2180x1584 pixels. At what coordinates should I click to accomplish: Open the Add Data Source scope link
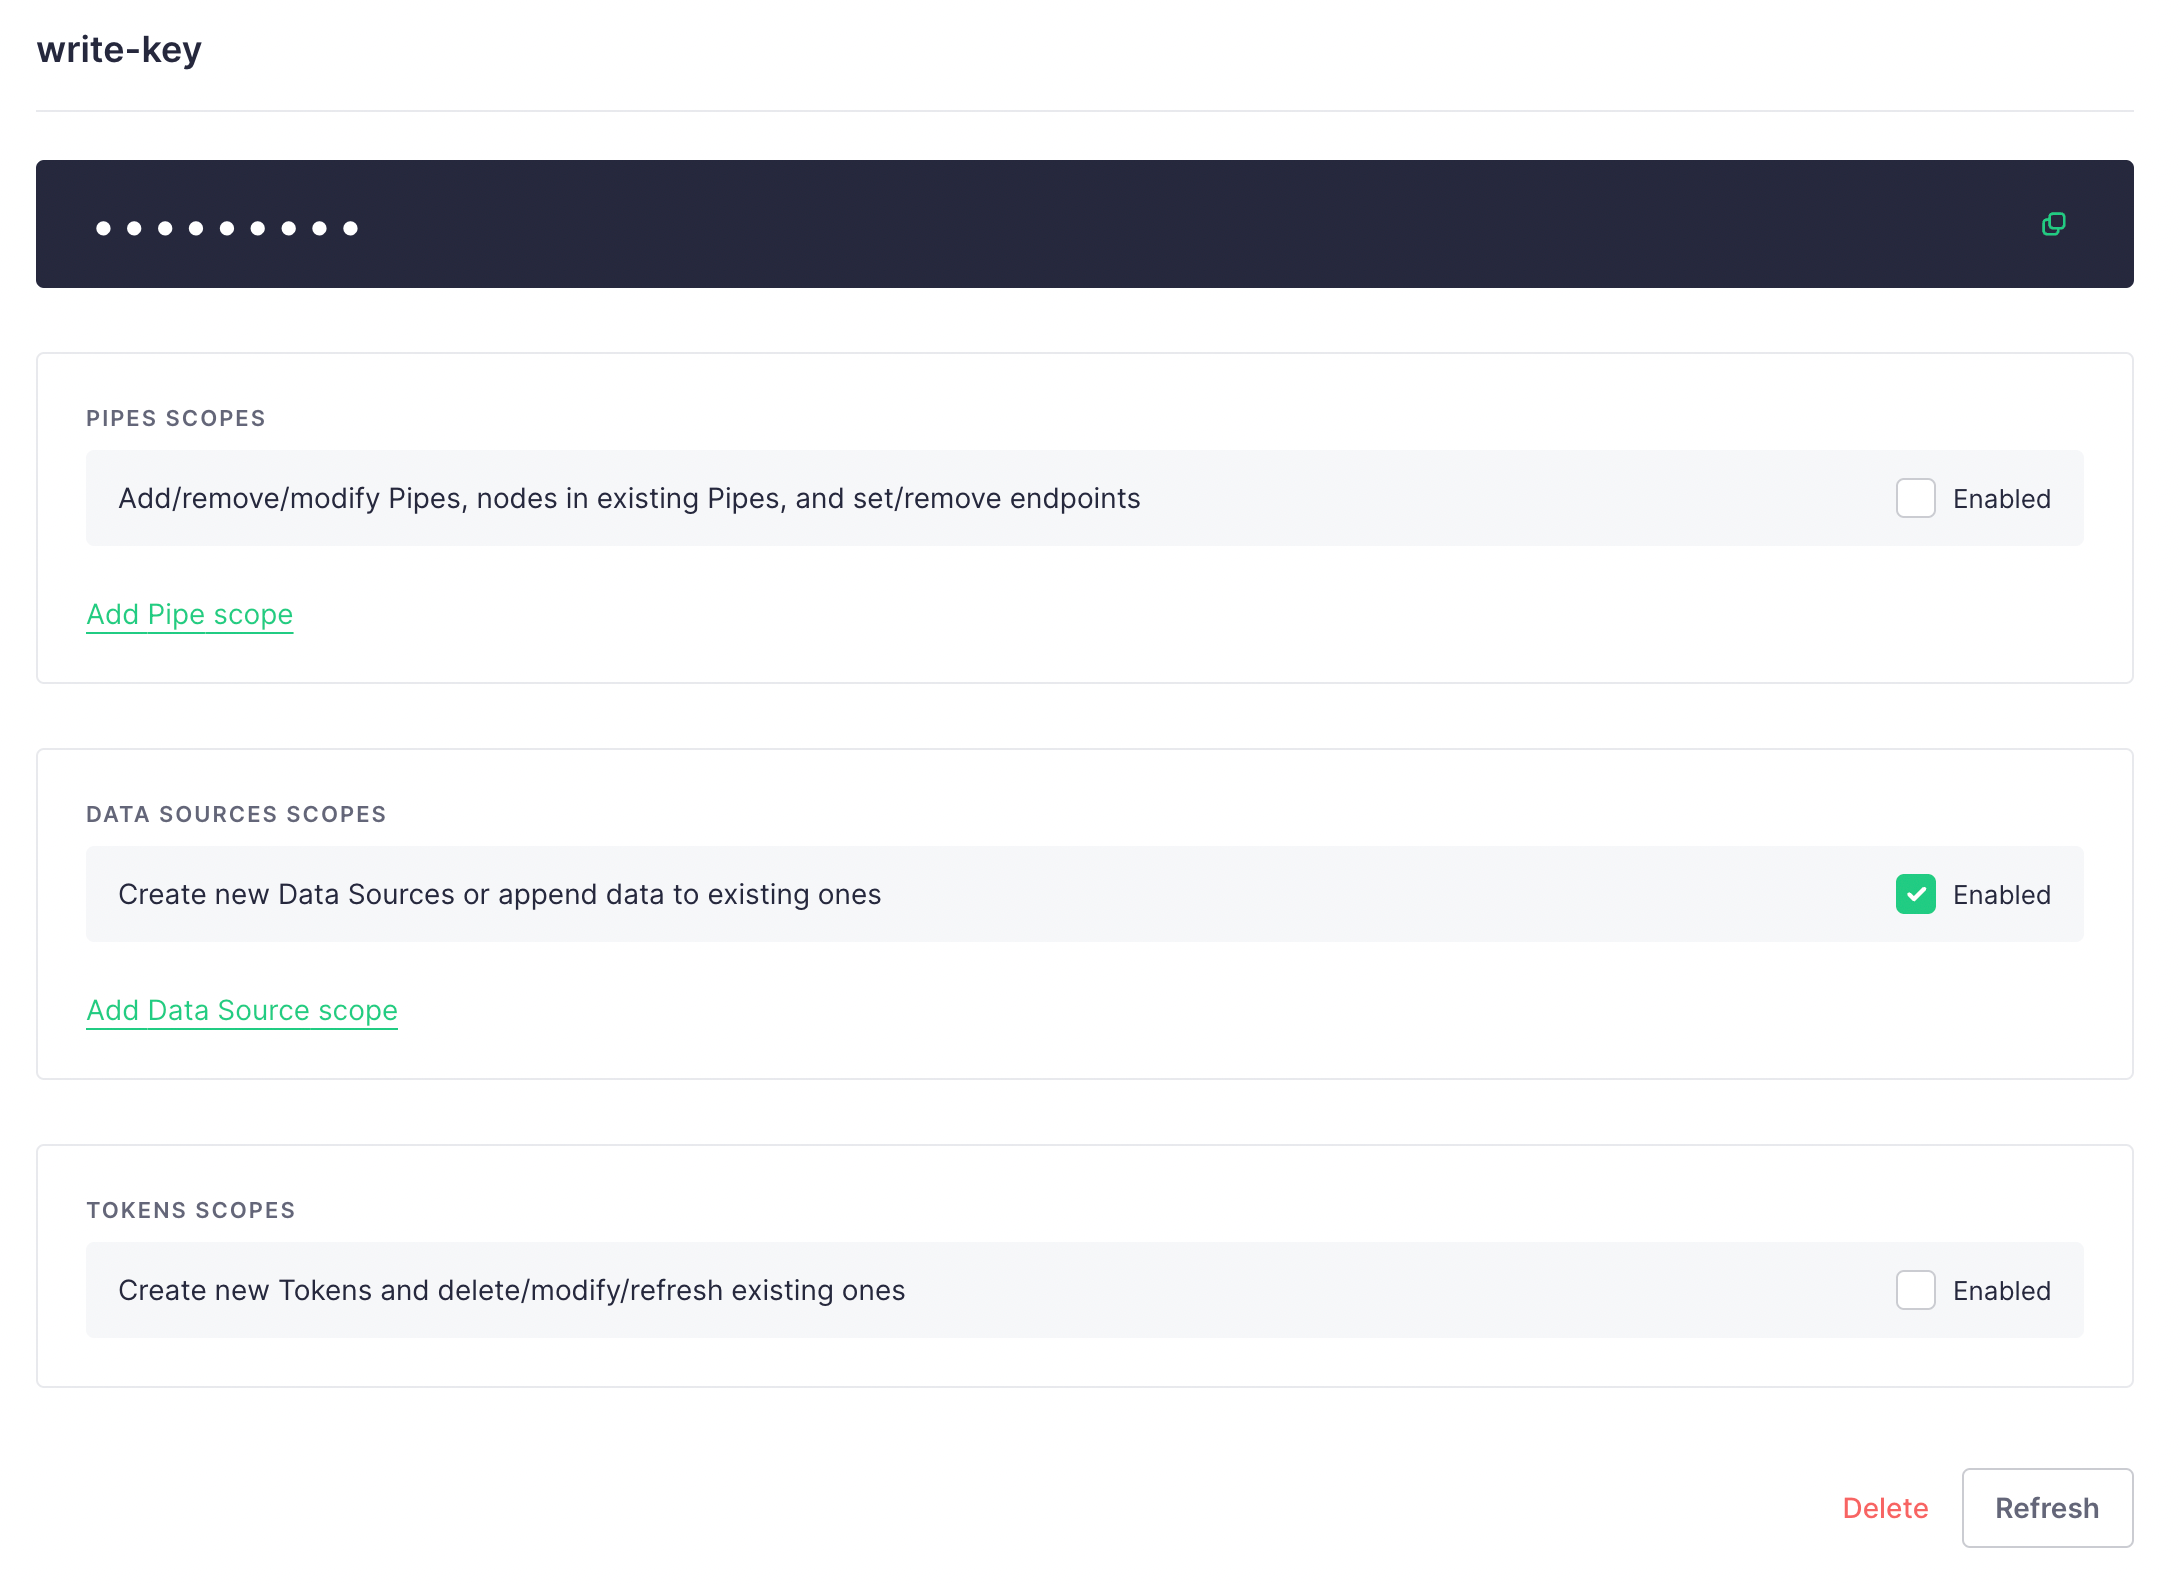(242, 1010)
